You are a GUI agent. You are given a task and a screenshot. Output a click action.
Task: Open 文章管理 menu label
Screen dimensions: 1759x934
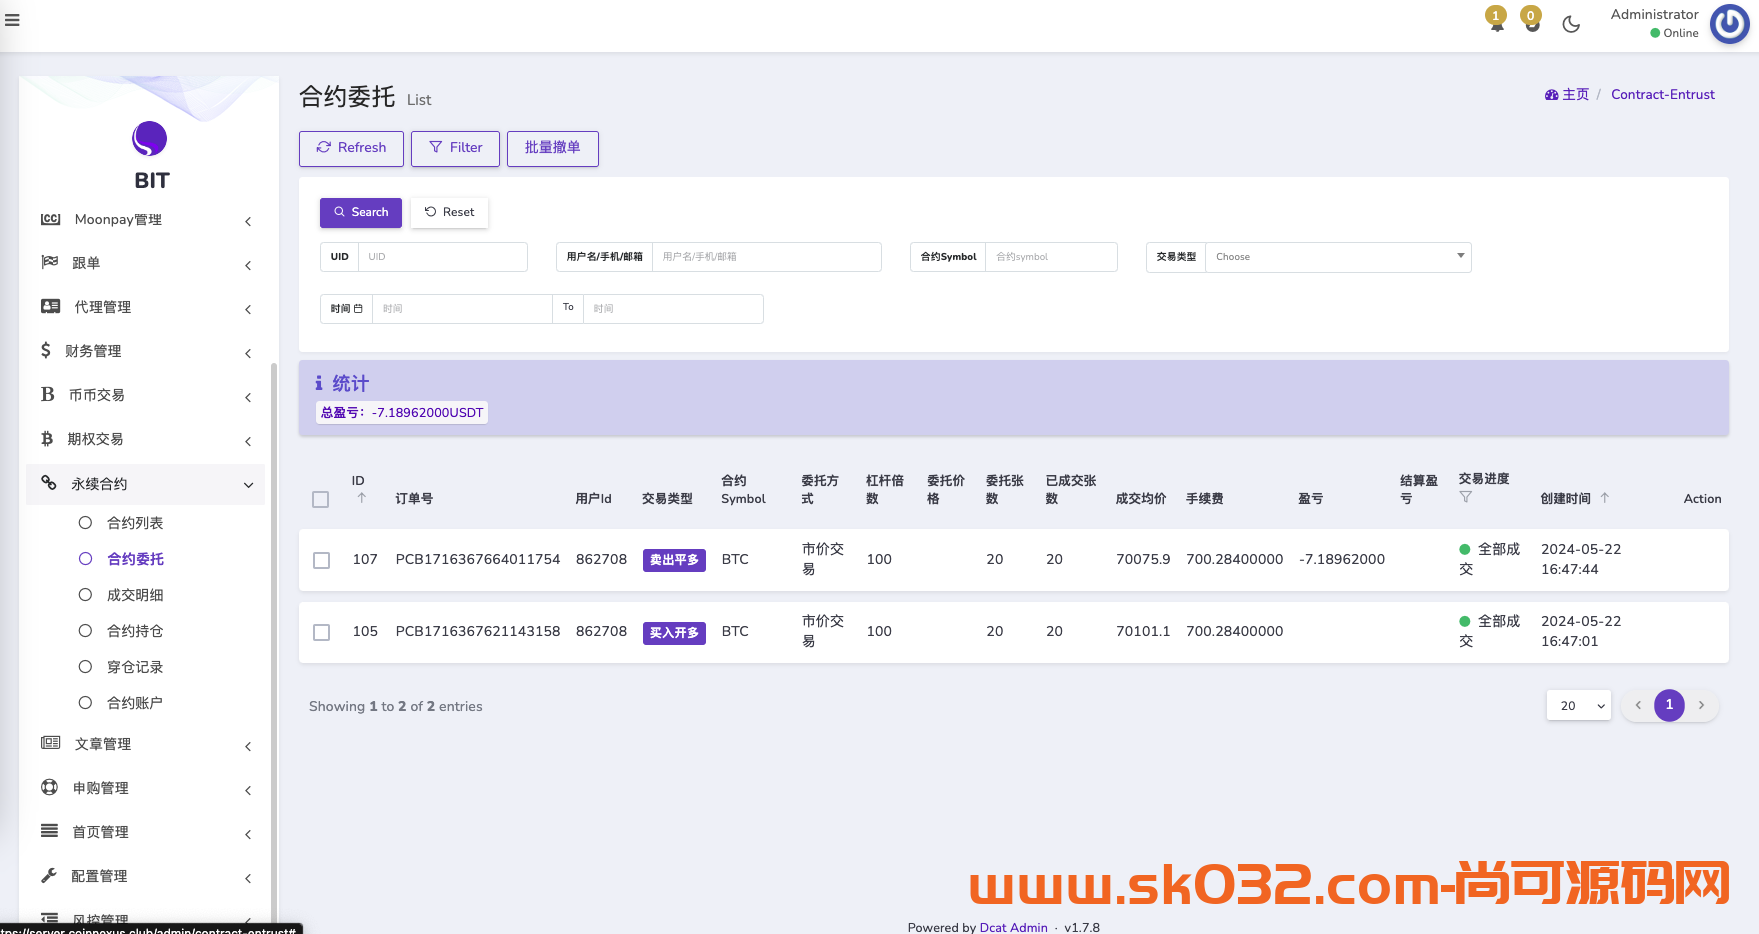click(103, 744)
